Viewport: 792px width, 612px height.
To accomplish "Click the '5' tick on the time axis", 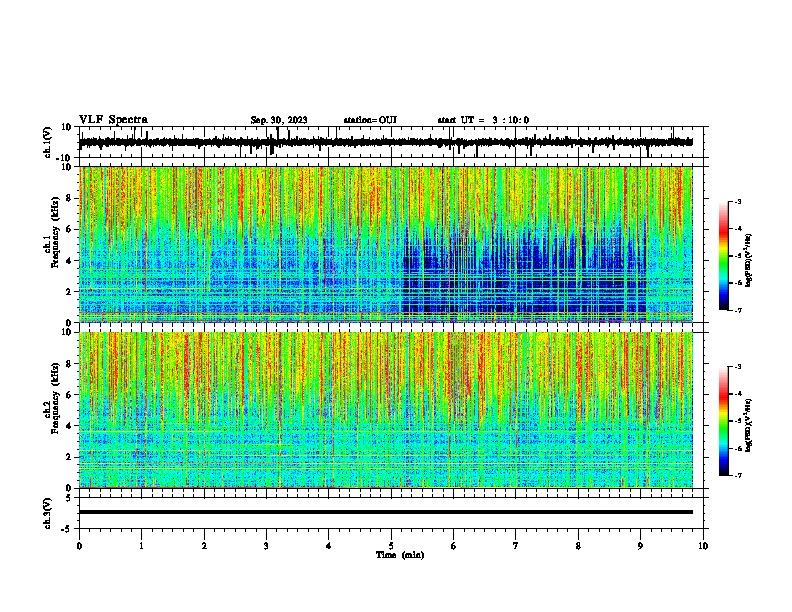I will coord(391,546).
